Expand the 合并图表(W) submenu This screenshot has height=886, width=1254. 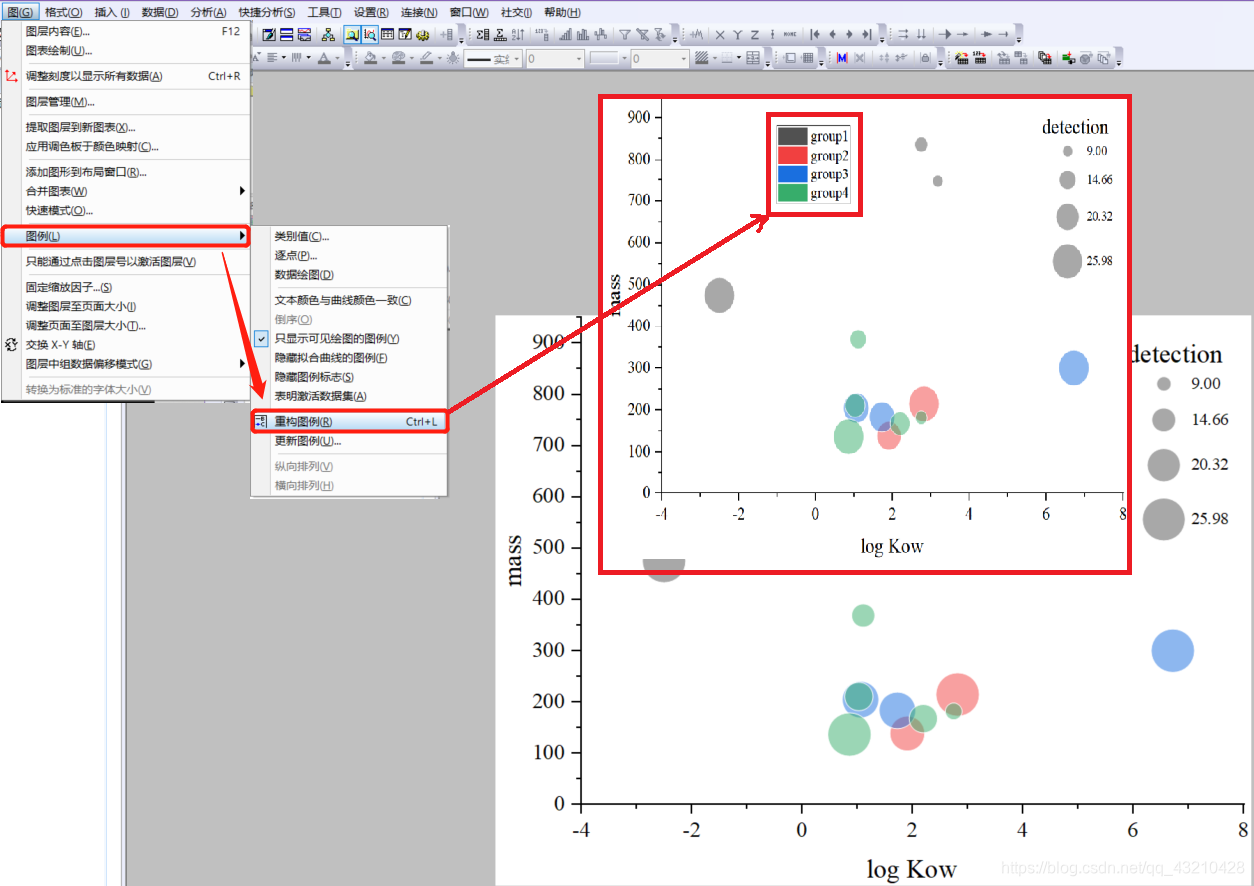click(x=125, y=191)
